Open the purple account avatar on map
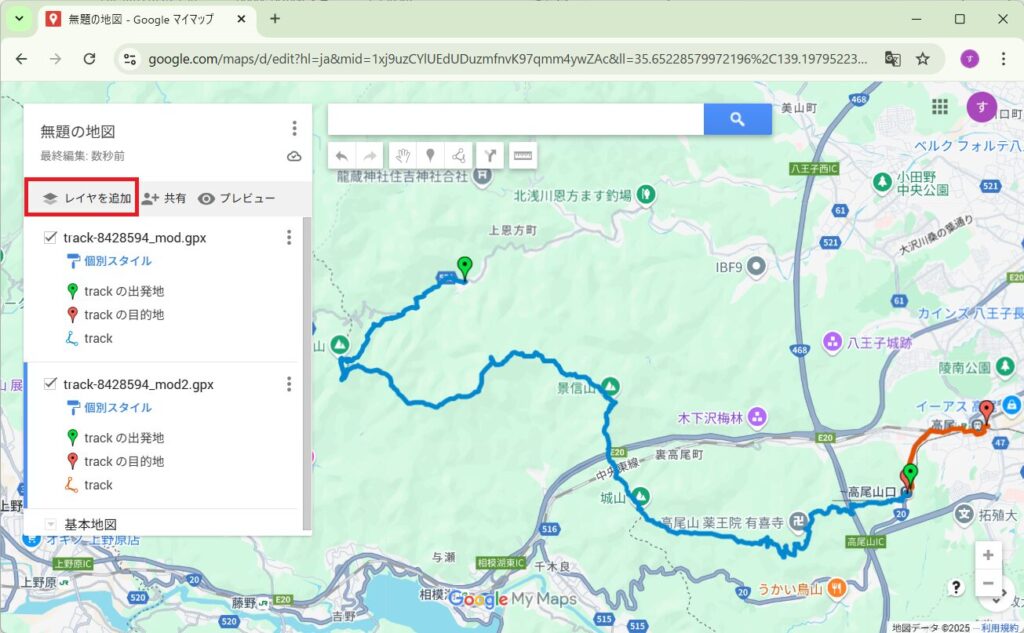Image resolution: width=1024 pixels, height=633 pixels. 981,107
